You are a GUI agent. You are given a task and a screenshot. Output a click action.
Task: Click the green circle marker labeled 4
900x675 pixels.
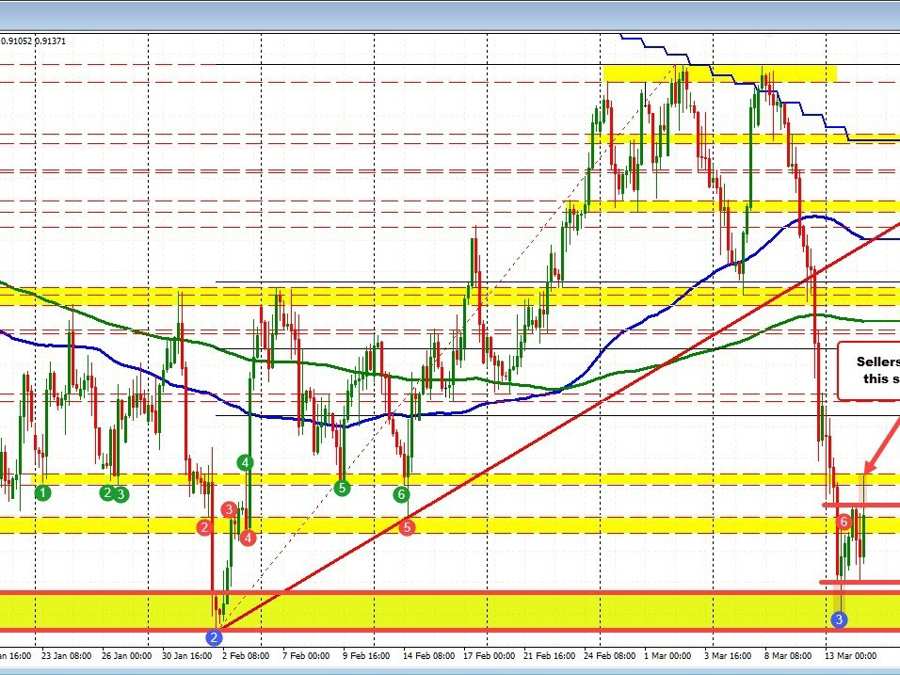[243, 462]
